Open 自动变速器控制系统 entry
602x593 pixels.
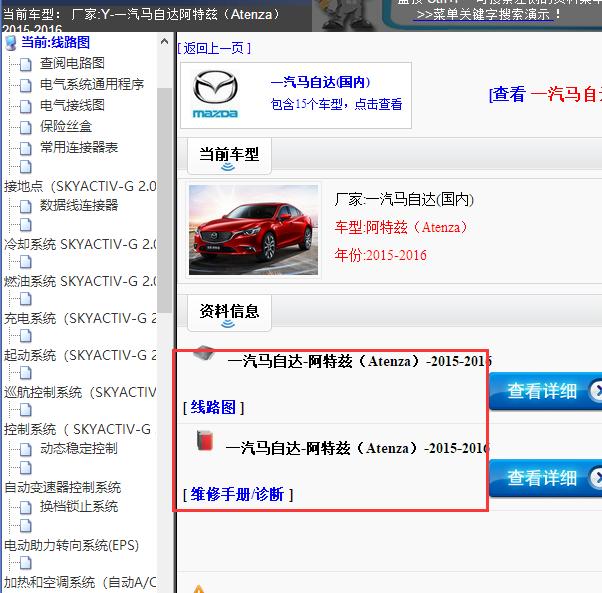click(x=63, y=487)
